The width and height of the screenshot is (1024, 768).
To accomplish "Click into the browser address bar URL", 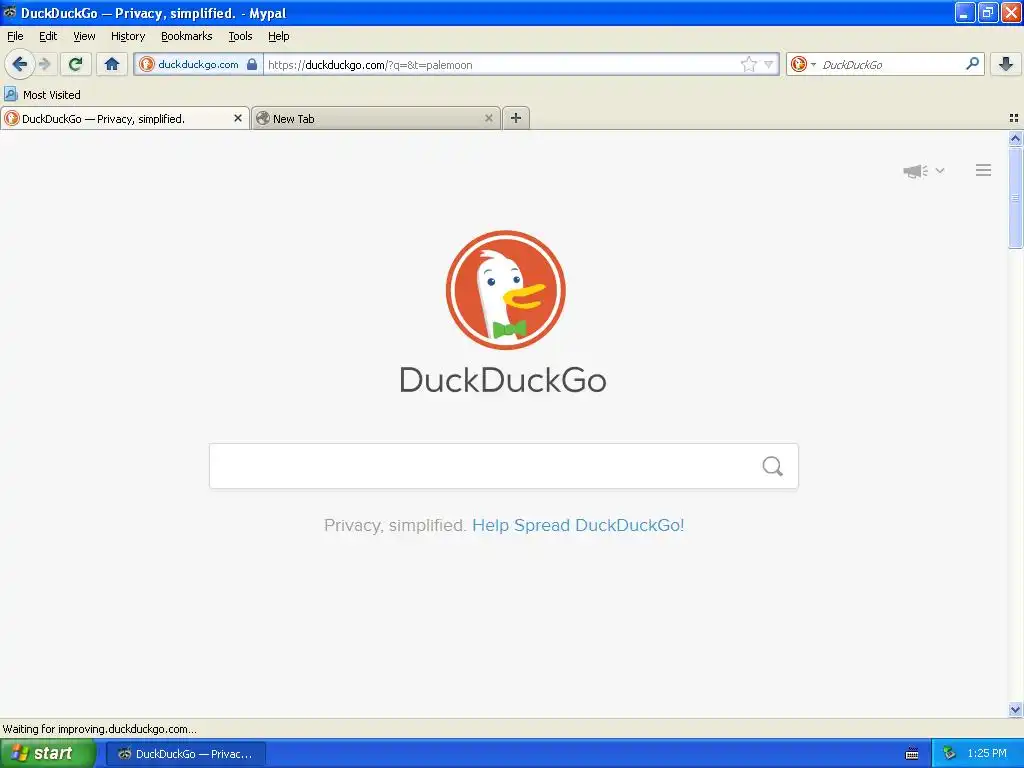I will point(500,65).
